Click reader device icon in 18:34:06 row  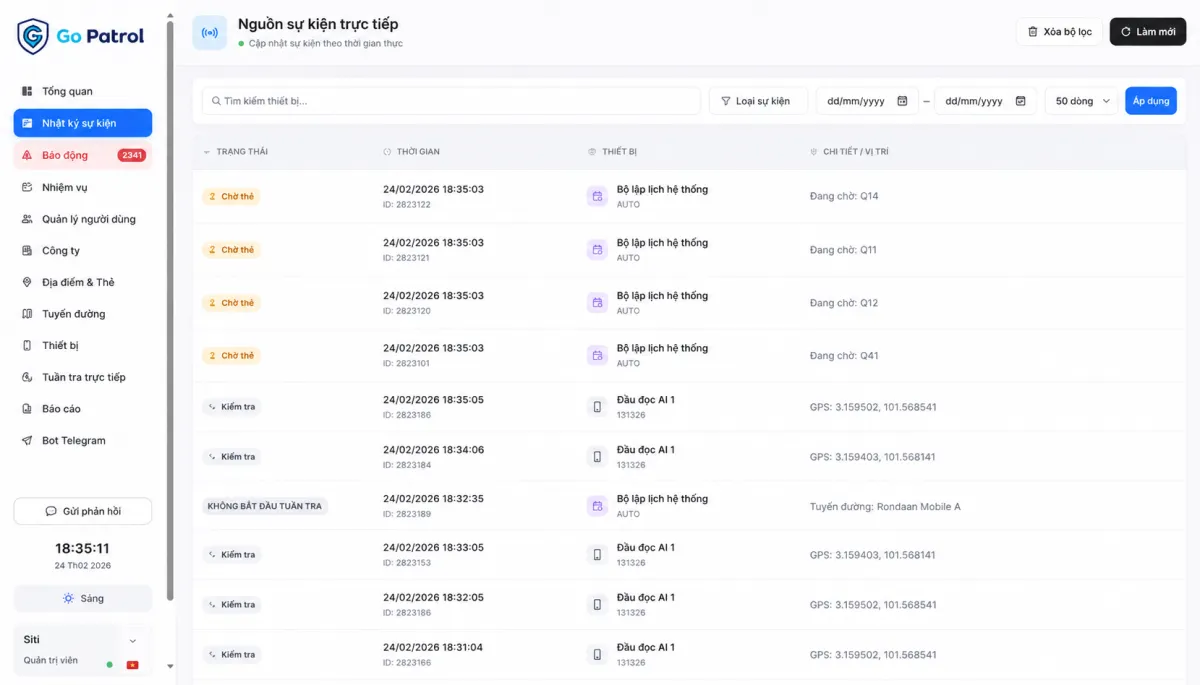tap(597, 457)
